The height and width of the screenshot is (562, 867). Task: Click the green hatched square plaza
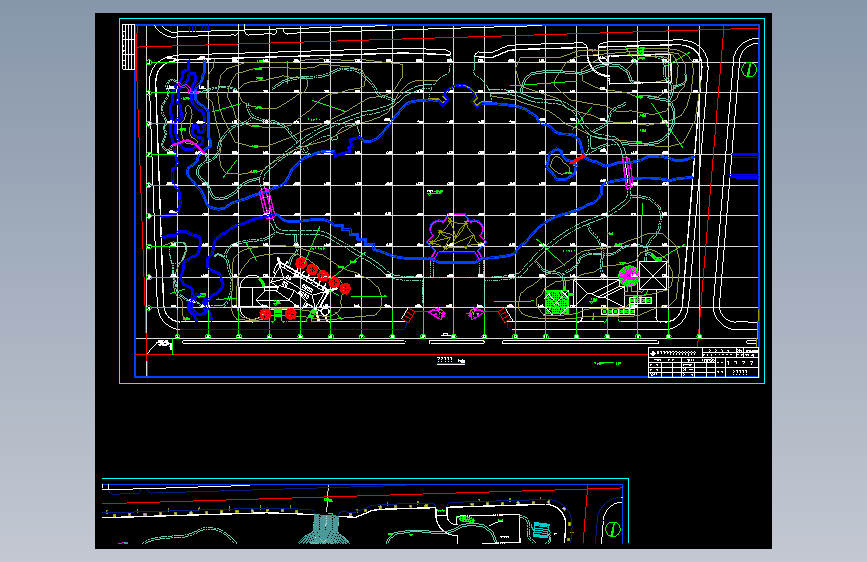point(557,302)
